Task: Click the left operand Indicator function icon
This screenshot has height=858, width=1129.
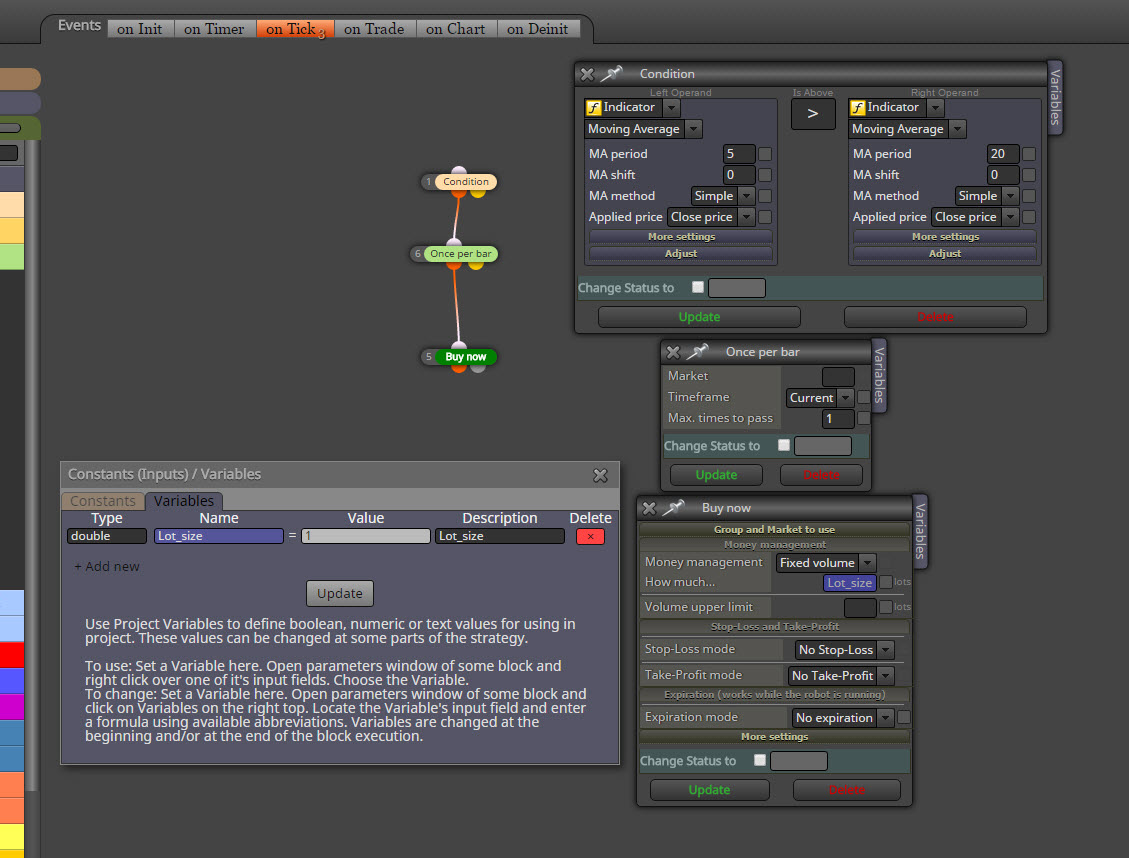Action: [x=593, y=108]
